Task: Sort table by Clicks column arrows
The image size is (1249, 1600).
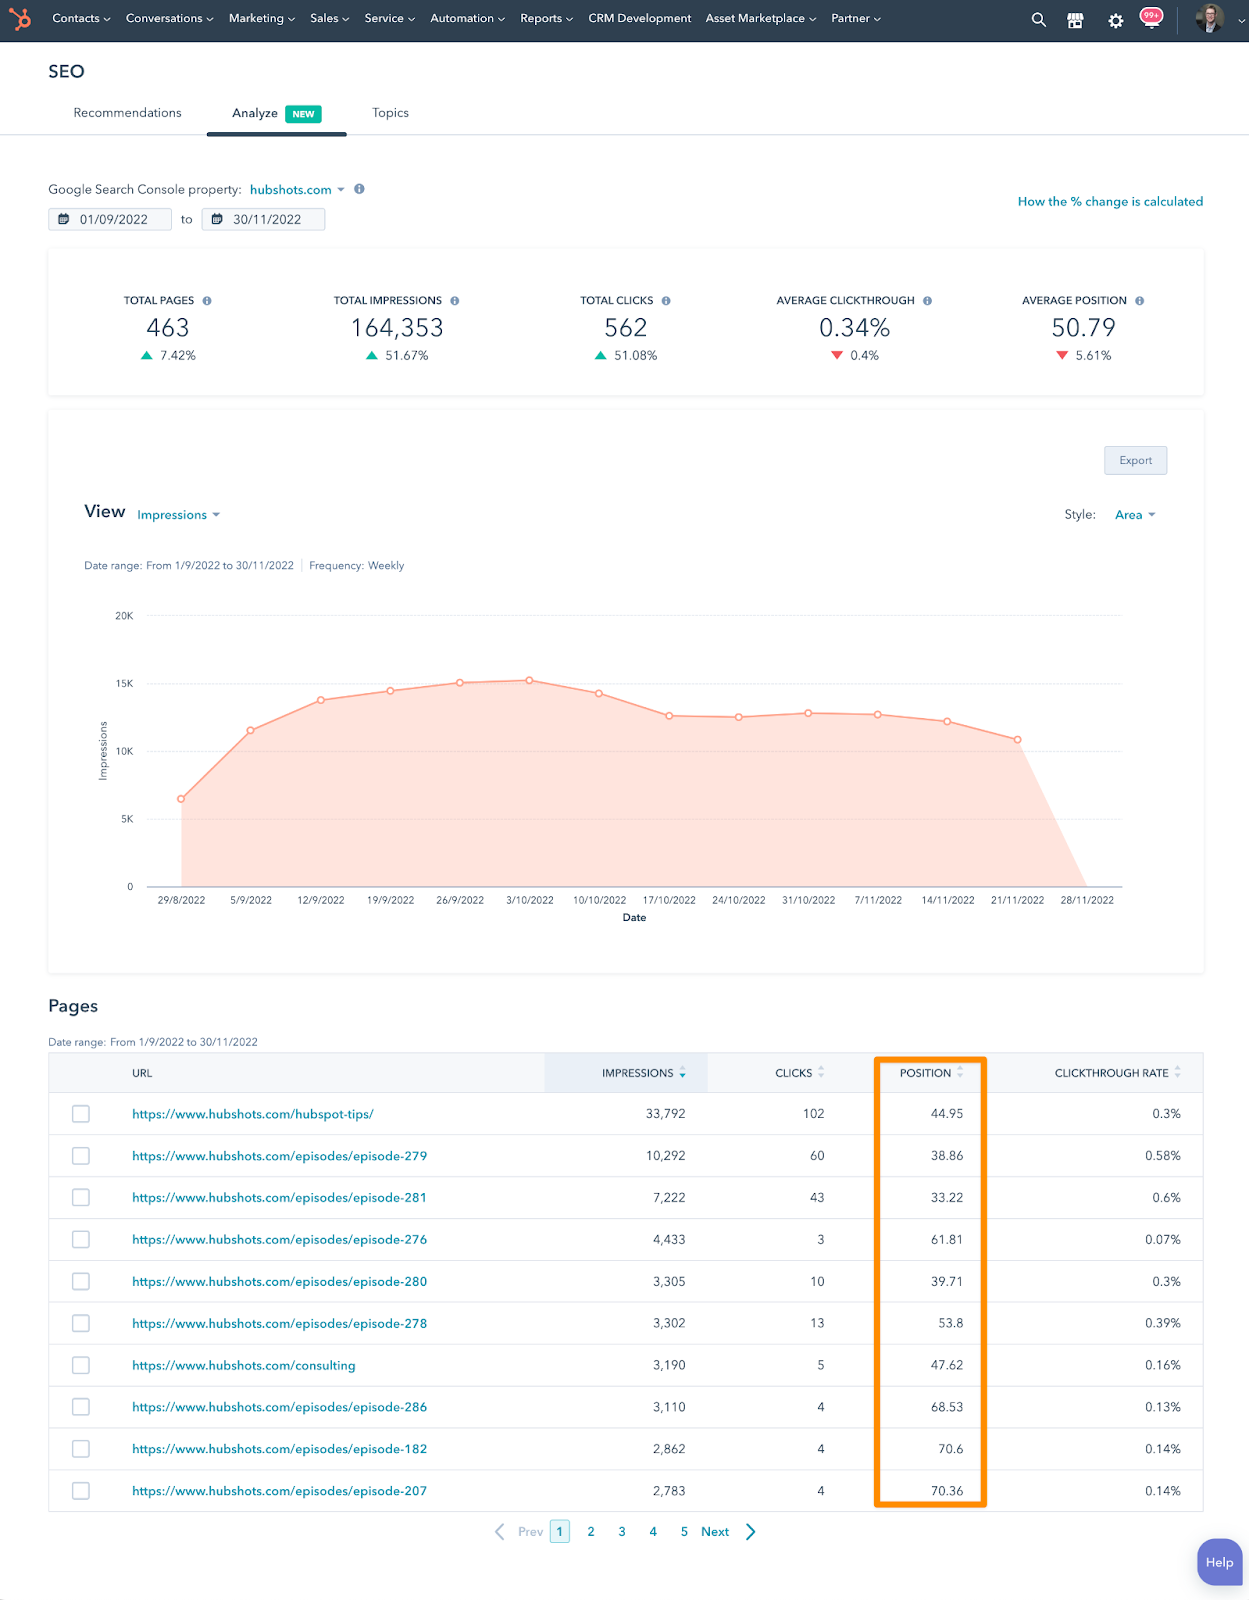Action: tap(821, 1072)
